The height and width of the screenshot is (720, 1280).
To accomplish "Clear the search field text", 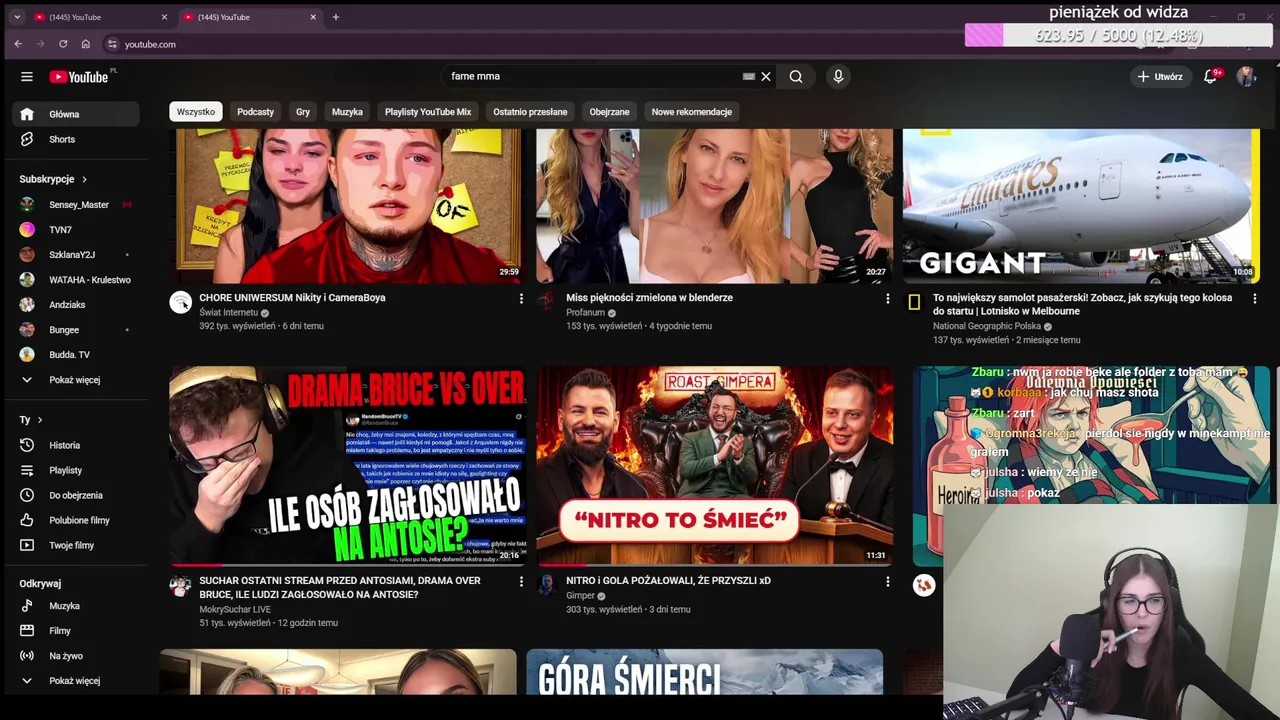I will click(x=766, y=76).
